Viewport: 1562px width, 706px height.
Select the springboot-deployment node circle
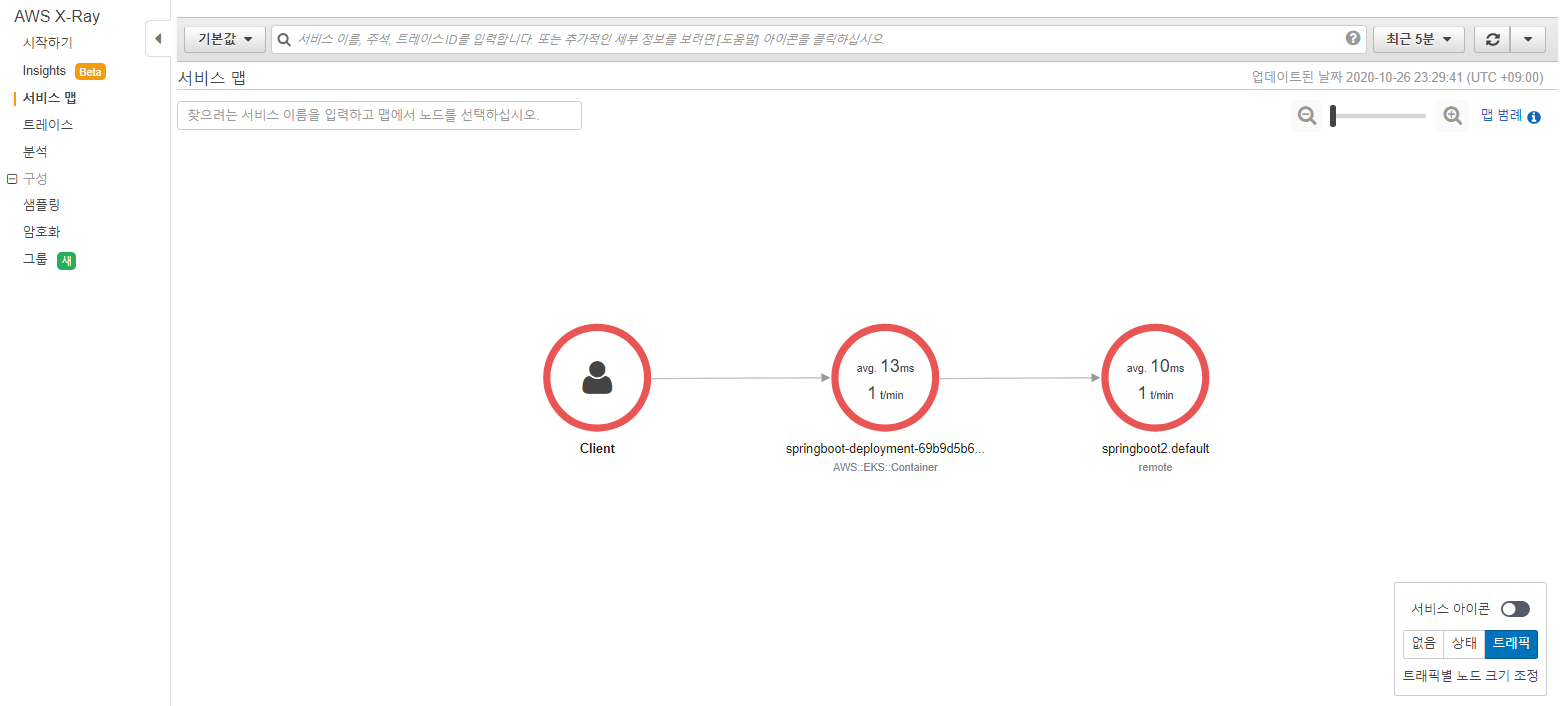coord(885,378)
